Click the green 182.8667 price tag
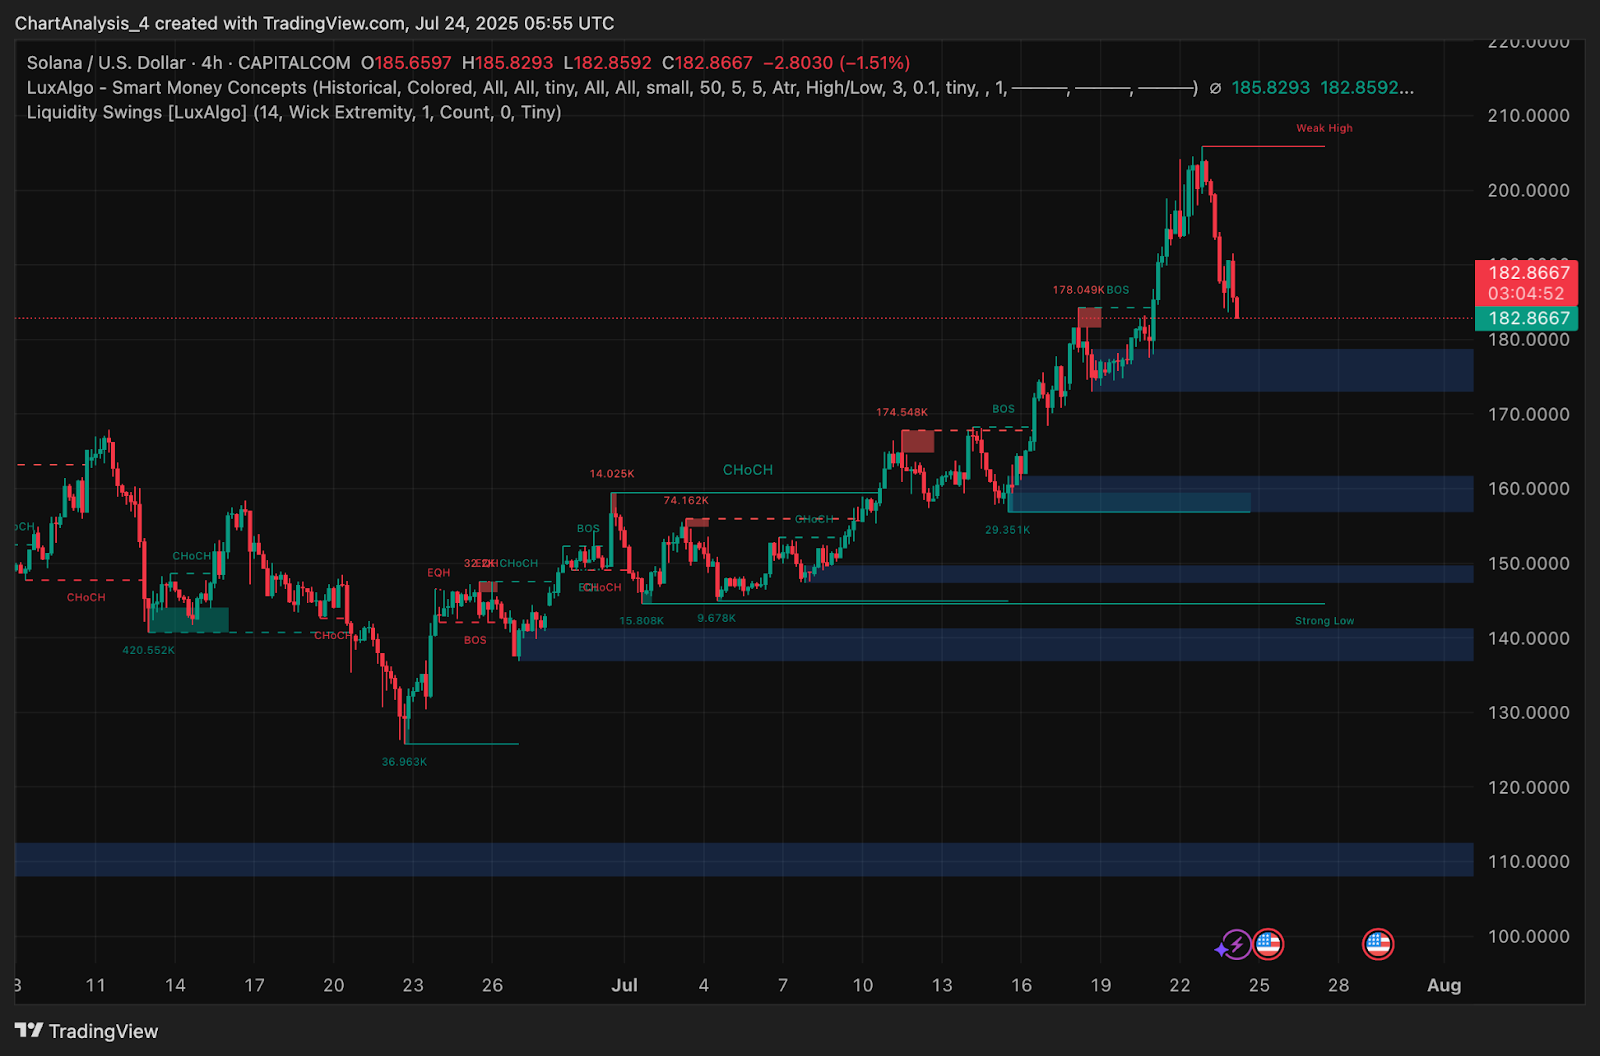 tap(1526, 319)
